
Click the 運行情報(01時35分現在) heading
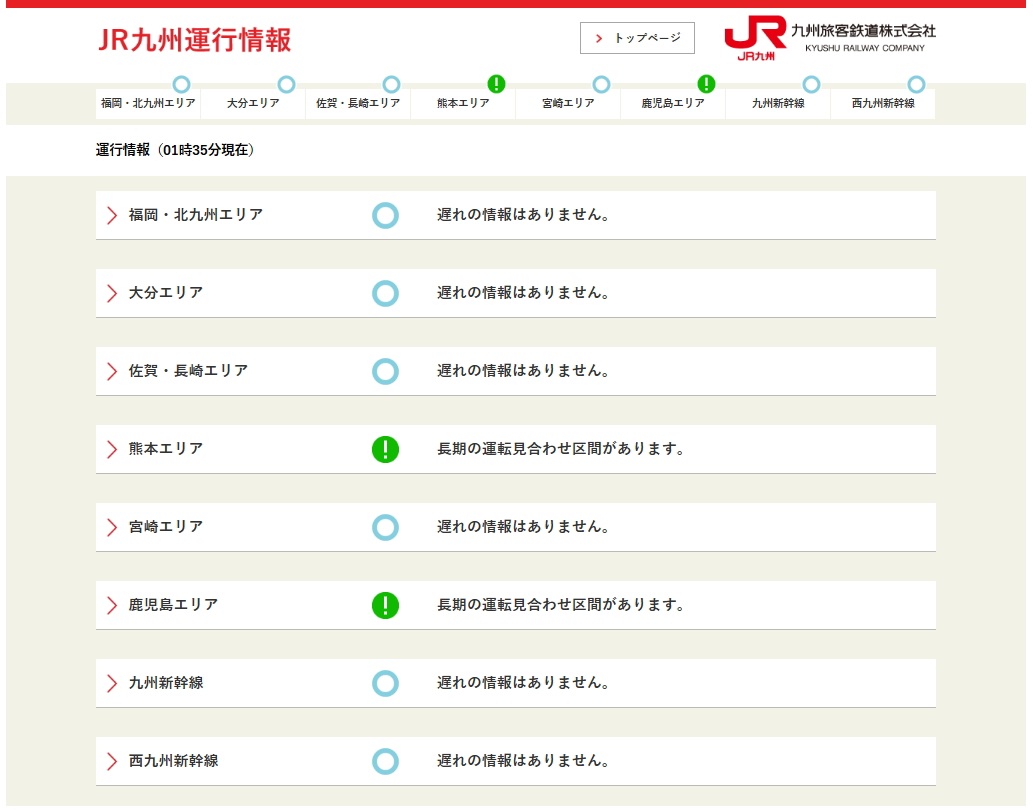click(175, 150)
